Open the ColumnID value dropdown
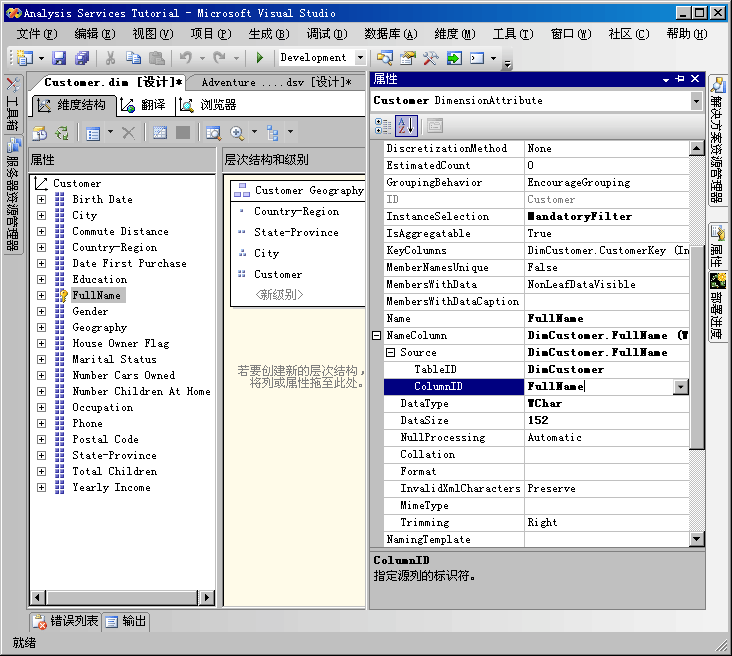This screenshot has height=656, width=732. (681, 387)
